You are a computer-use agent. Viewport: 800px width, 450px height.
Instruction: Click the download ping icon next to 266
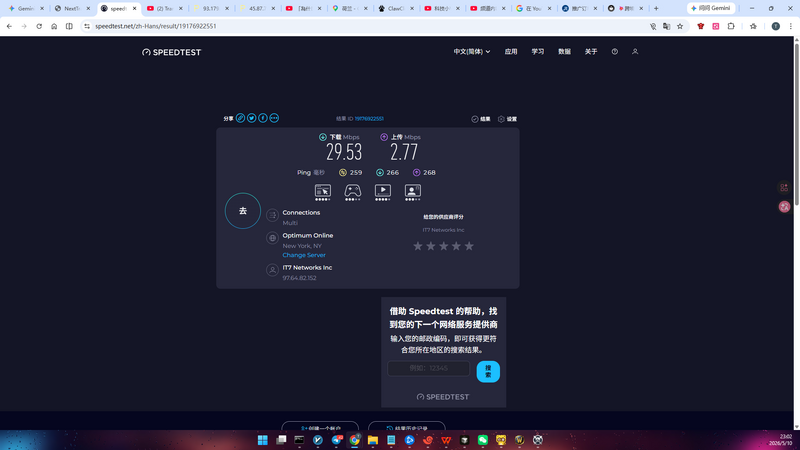pyautogui.click(x=380, y=172)
